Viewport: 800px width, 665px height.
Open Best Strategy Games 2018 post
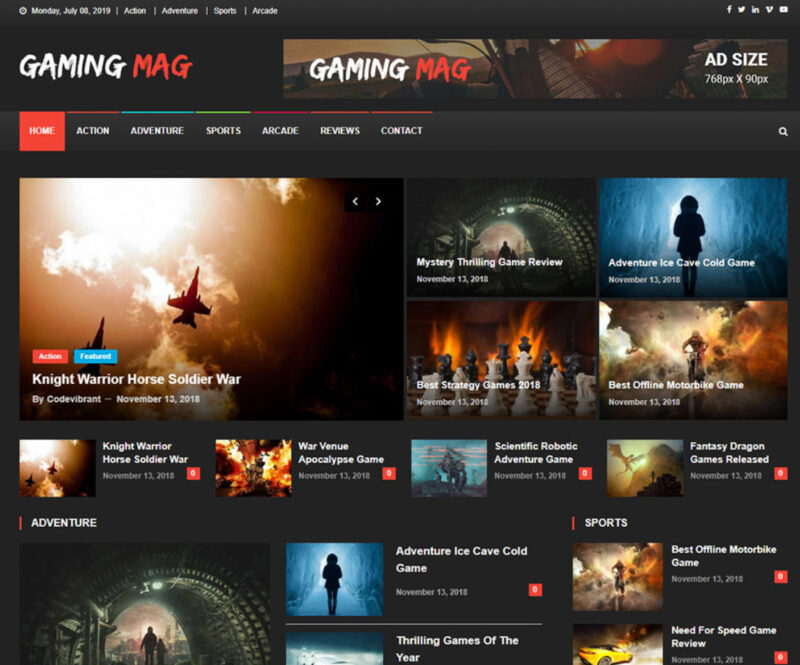coord(478,385)
